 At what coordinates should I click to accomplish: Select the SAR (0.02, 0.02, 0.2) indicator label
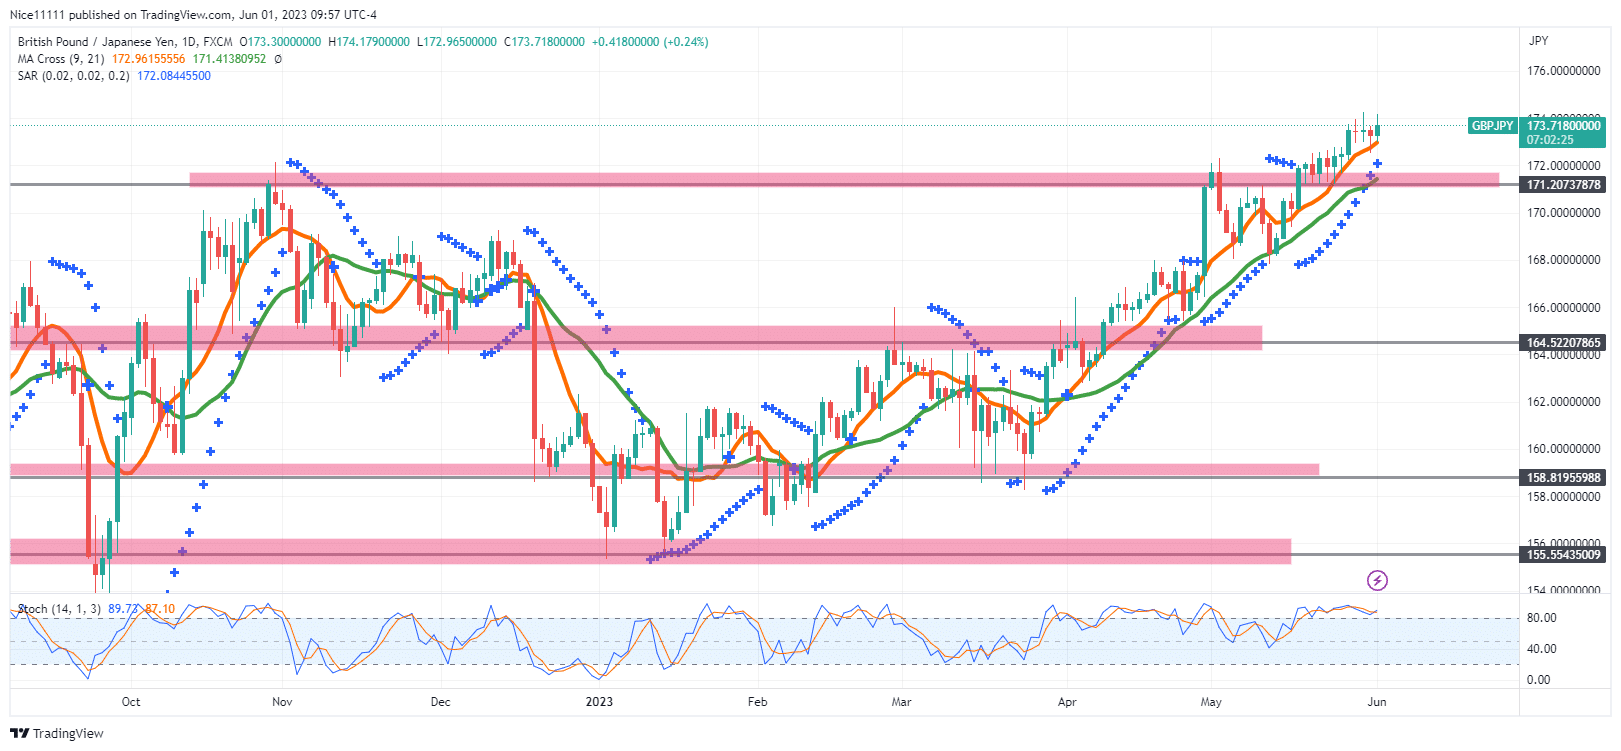73,76
